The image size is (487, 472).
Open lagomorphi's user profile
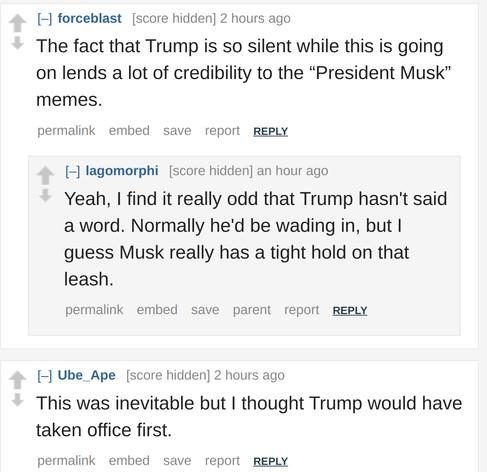[122, 171]
